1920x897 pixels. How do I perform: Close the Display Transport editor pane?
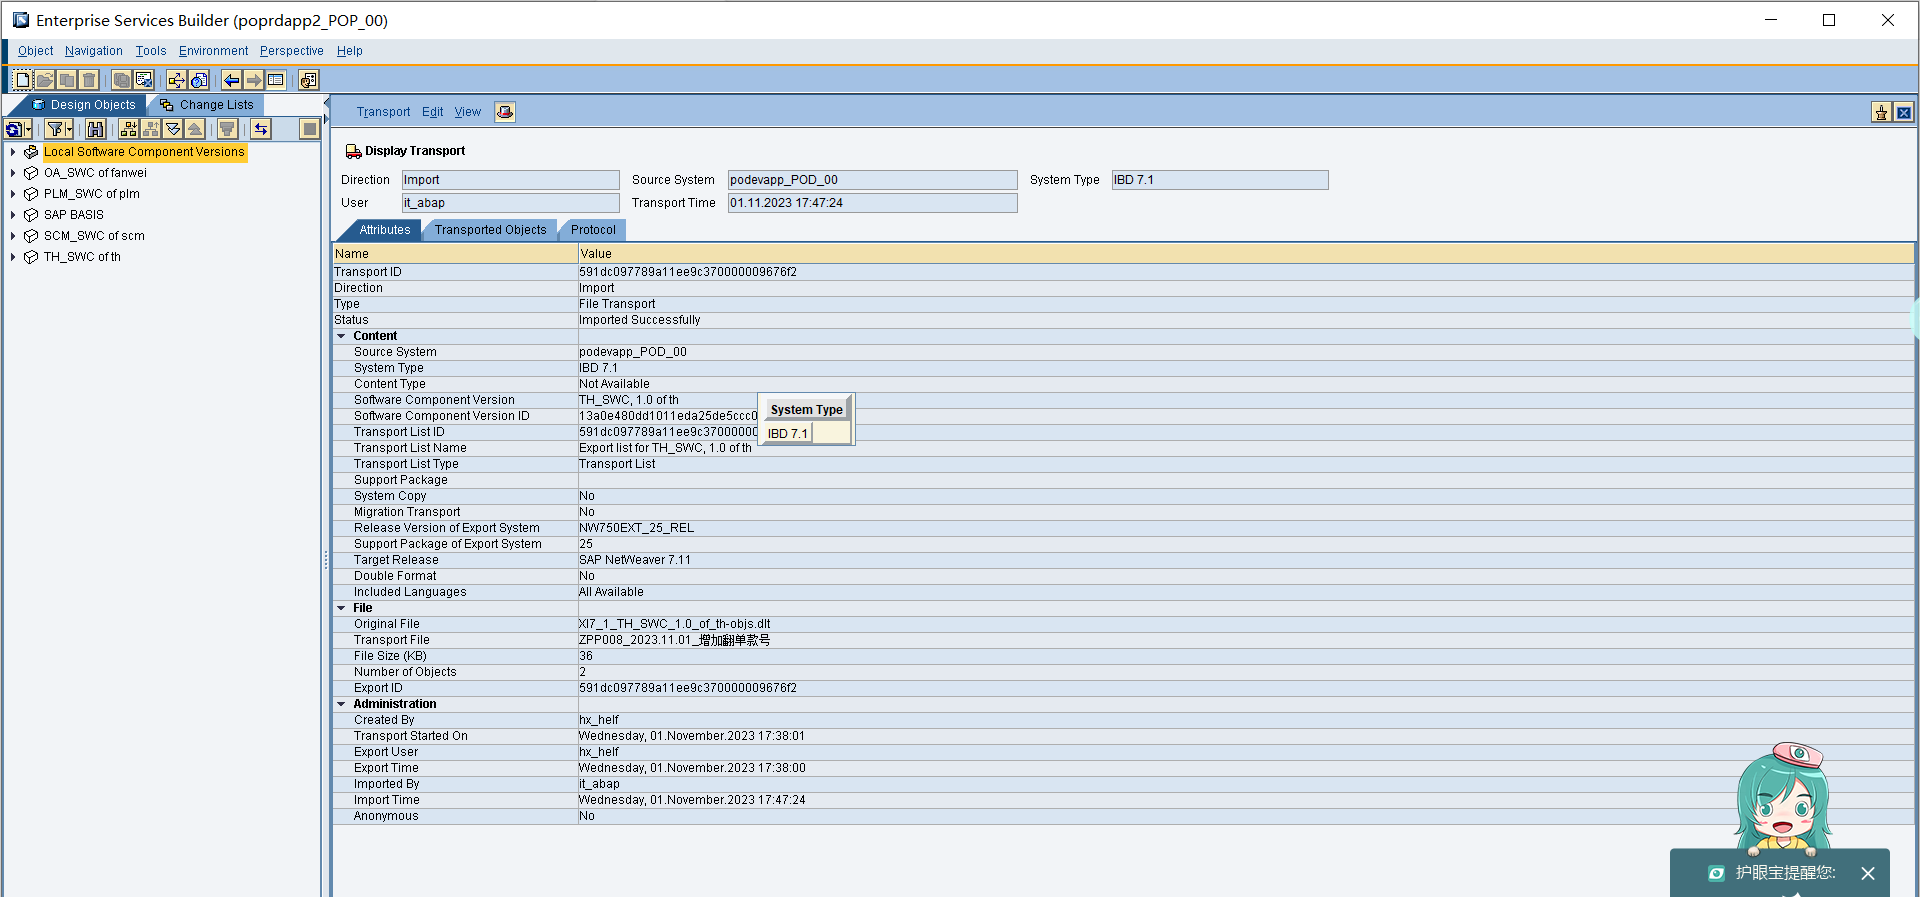point(1904,113)
